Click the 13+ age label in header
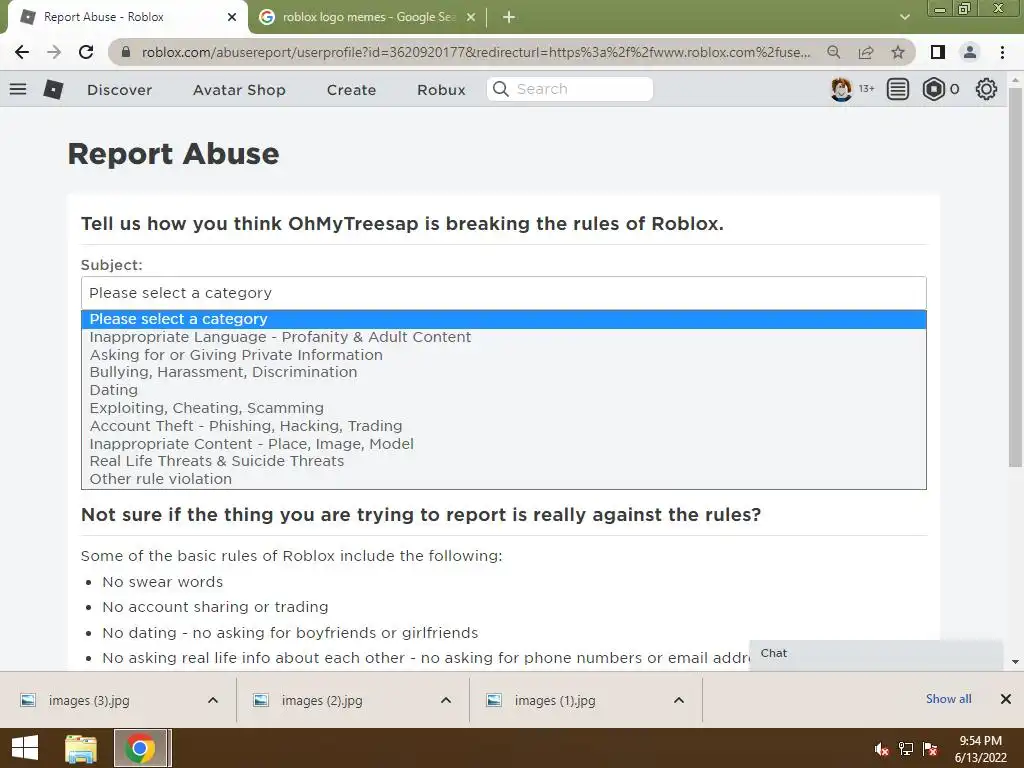Viewport: 1024px width, 768px height. click(x=867, y=89)
